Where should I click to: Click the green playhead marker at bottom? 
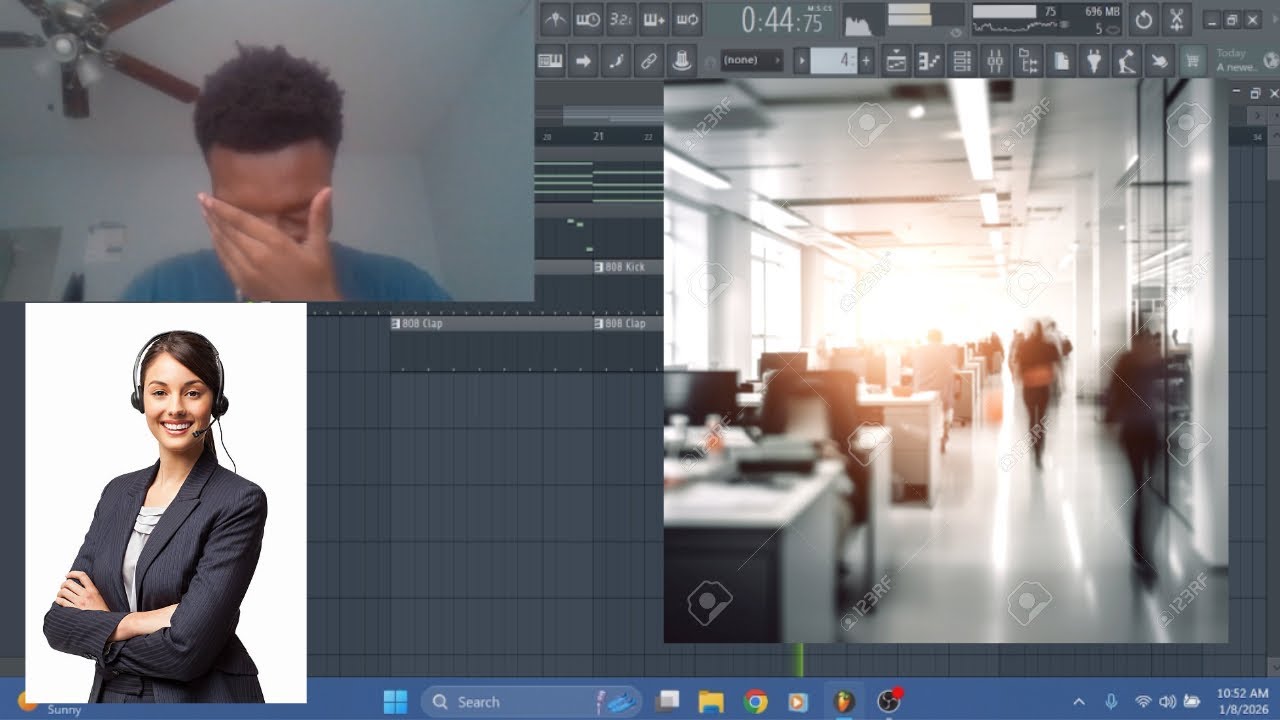pyautogui.click(x=799, y=660)
